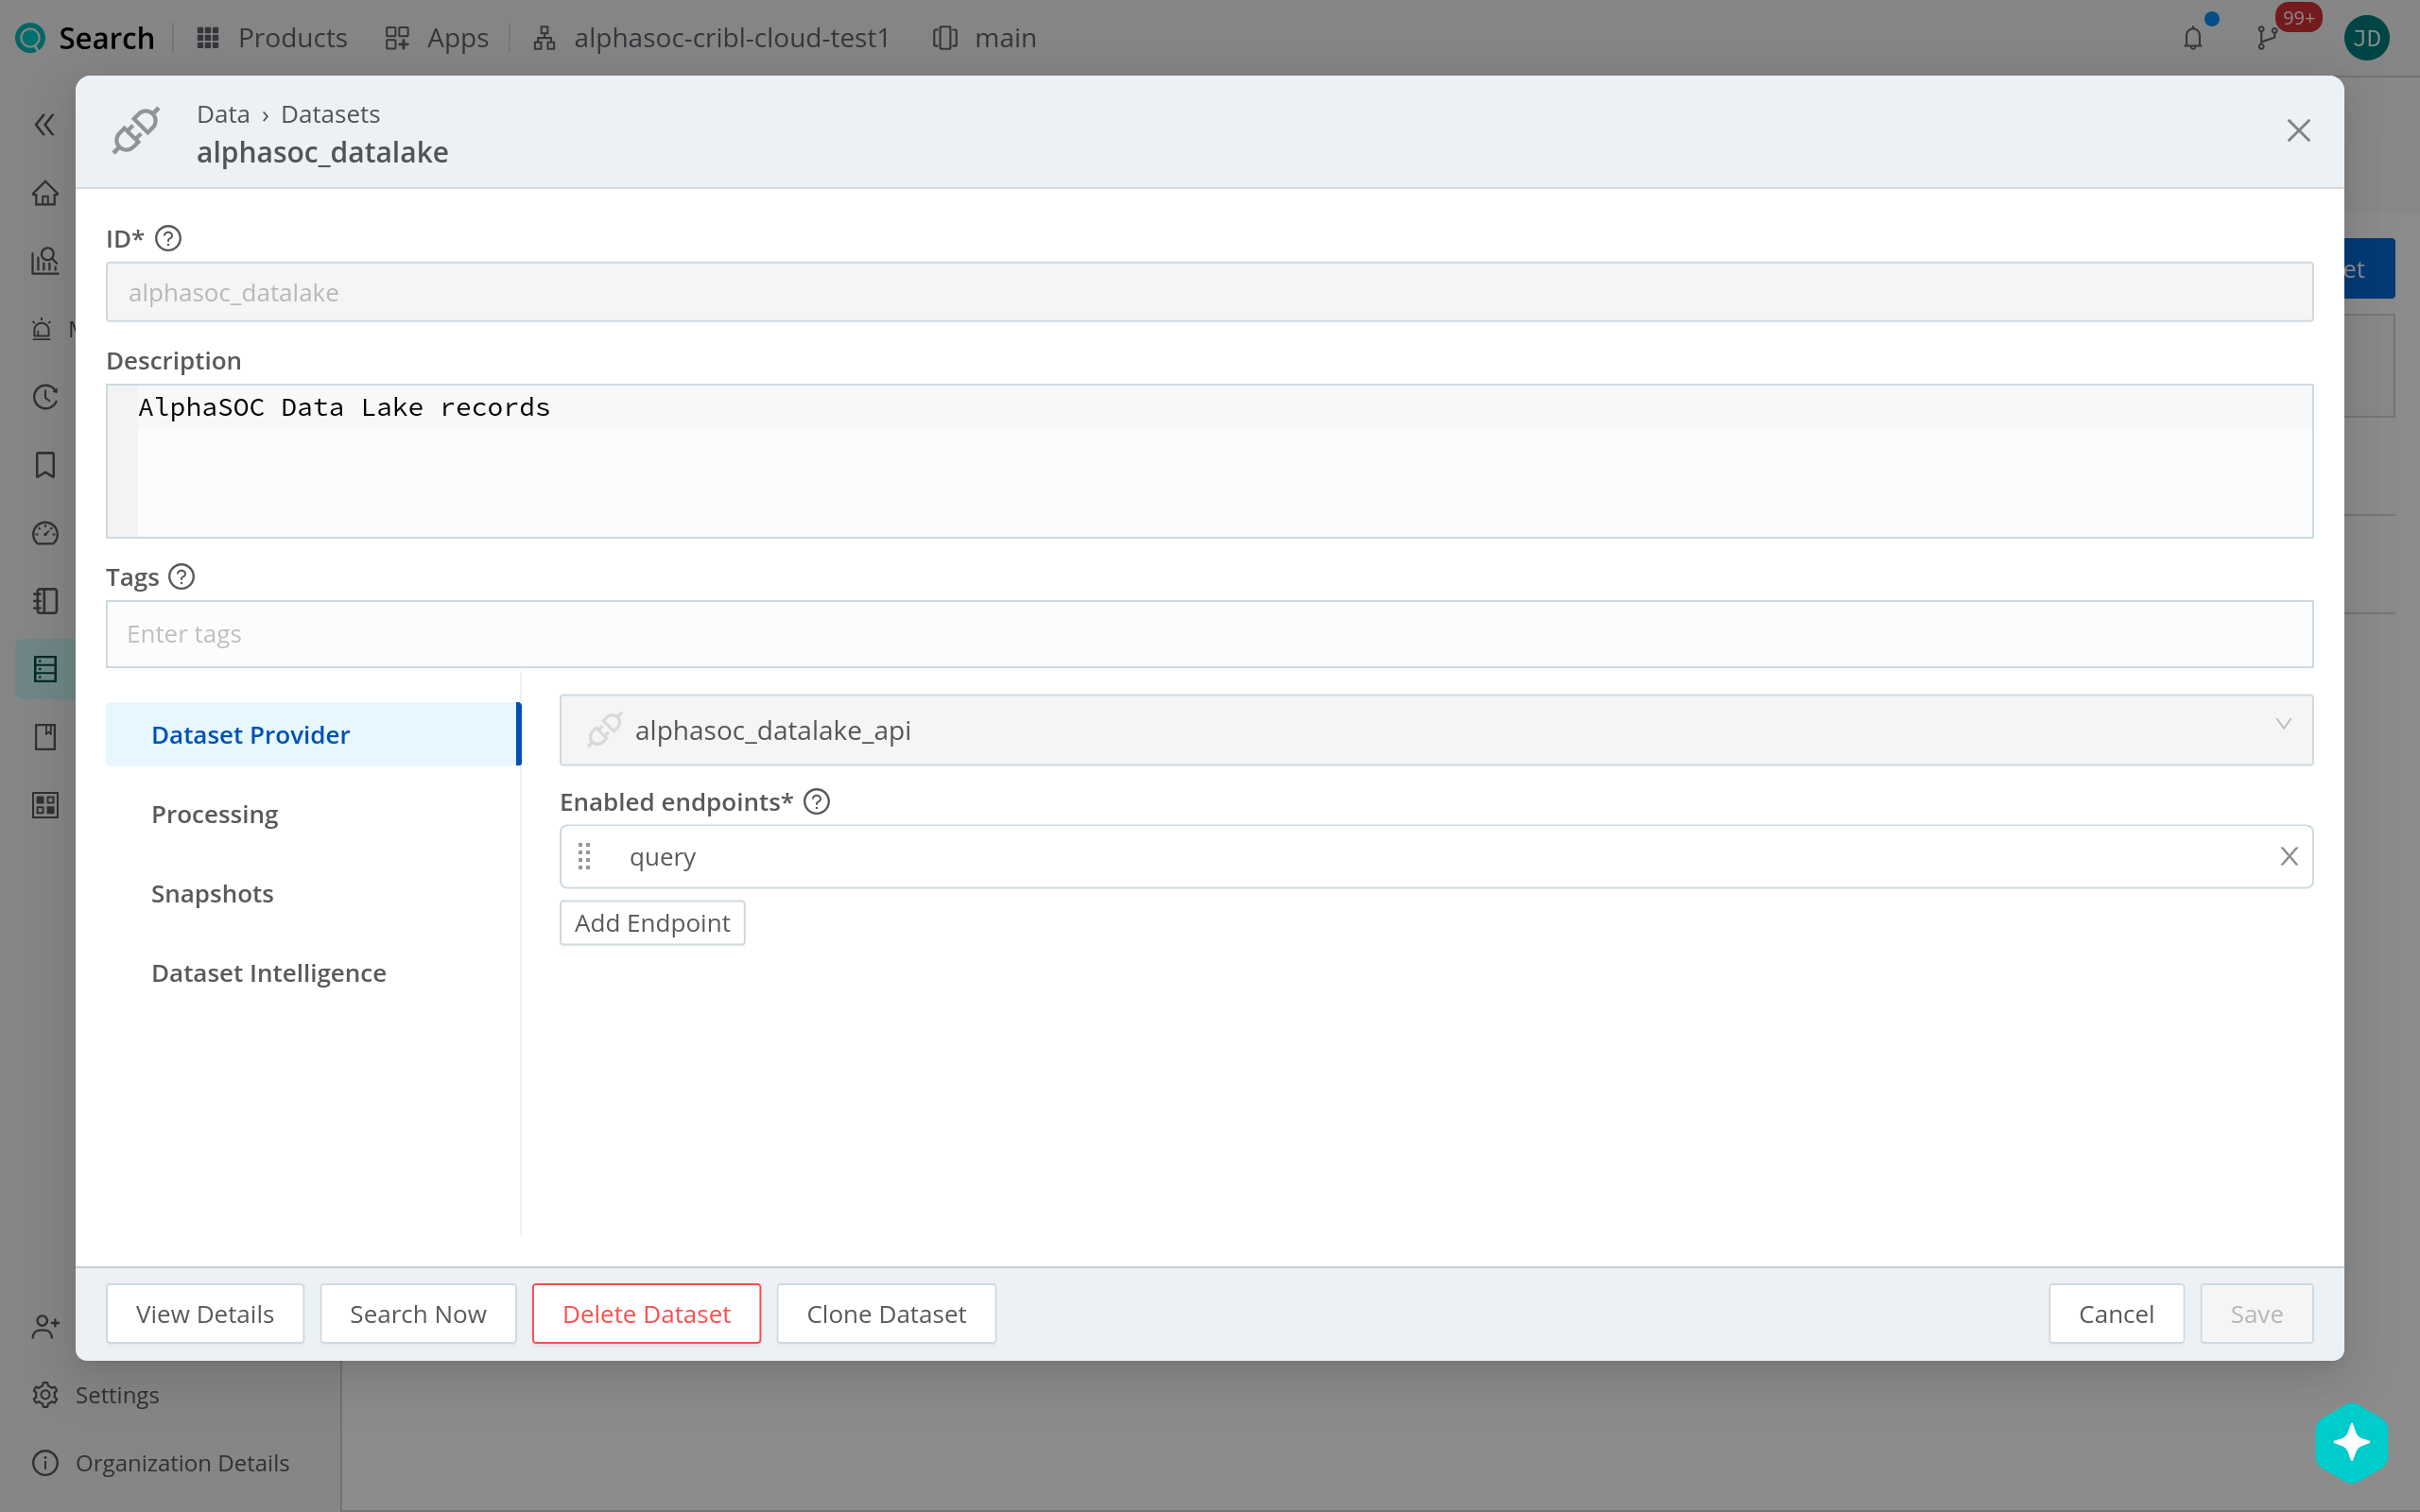Screen dimensions: 2420x1512
Task: Open the Copilot sparkle assistant button
Action: coord(2351,1443)
